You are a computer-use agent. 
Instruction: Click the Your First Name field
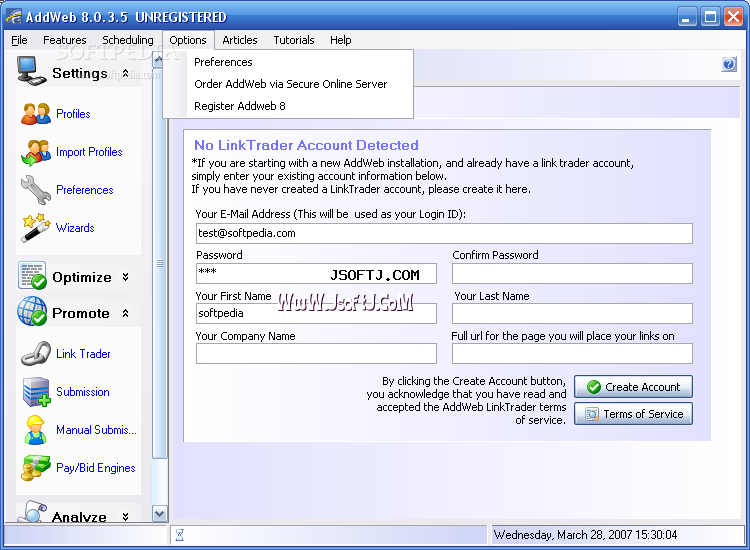316,313
